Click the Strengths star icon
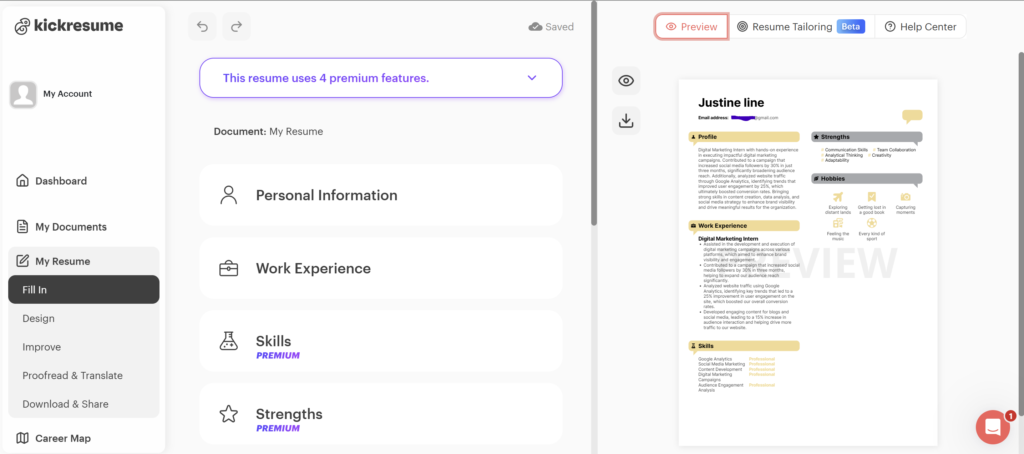The height and width of the screenshot is (454, 1024). click(229, 413)
